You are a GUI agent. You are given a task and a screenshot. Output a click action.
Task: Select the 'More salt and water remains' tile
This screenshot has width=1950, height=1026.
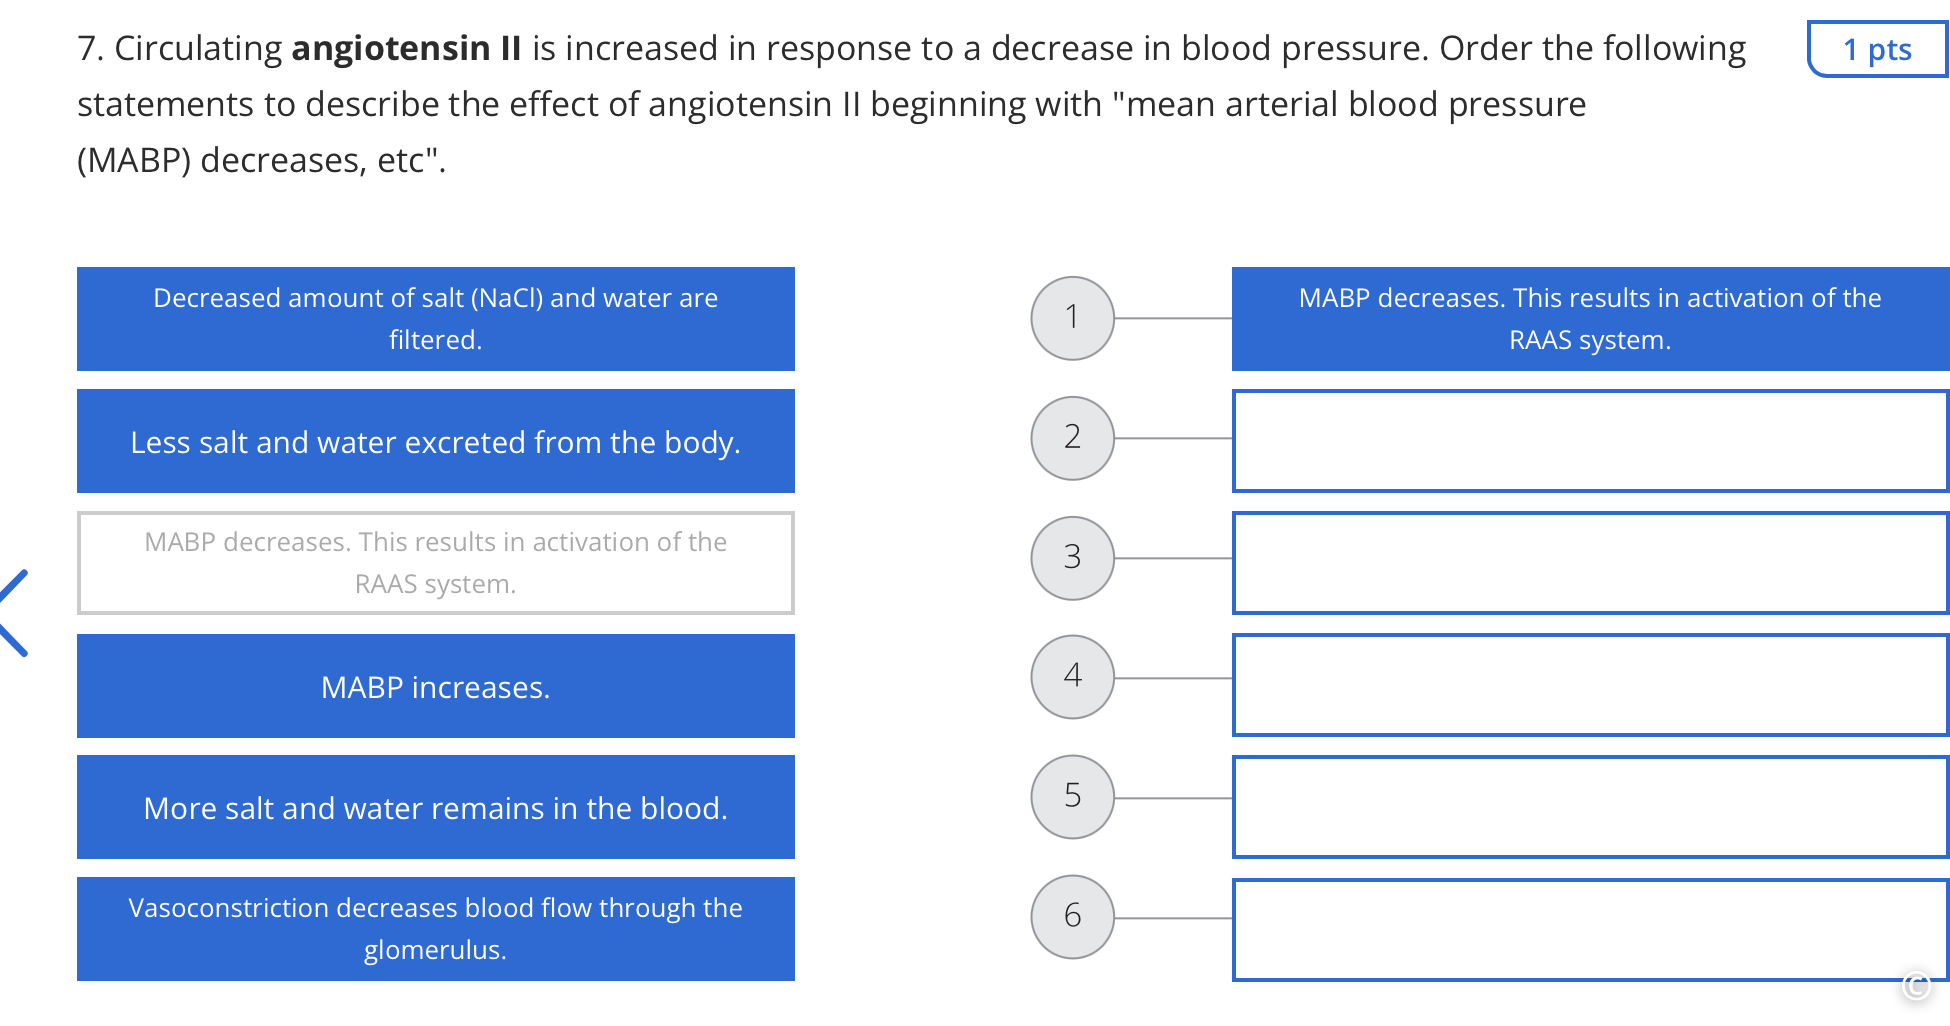(436, 807)
